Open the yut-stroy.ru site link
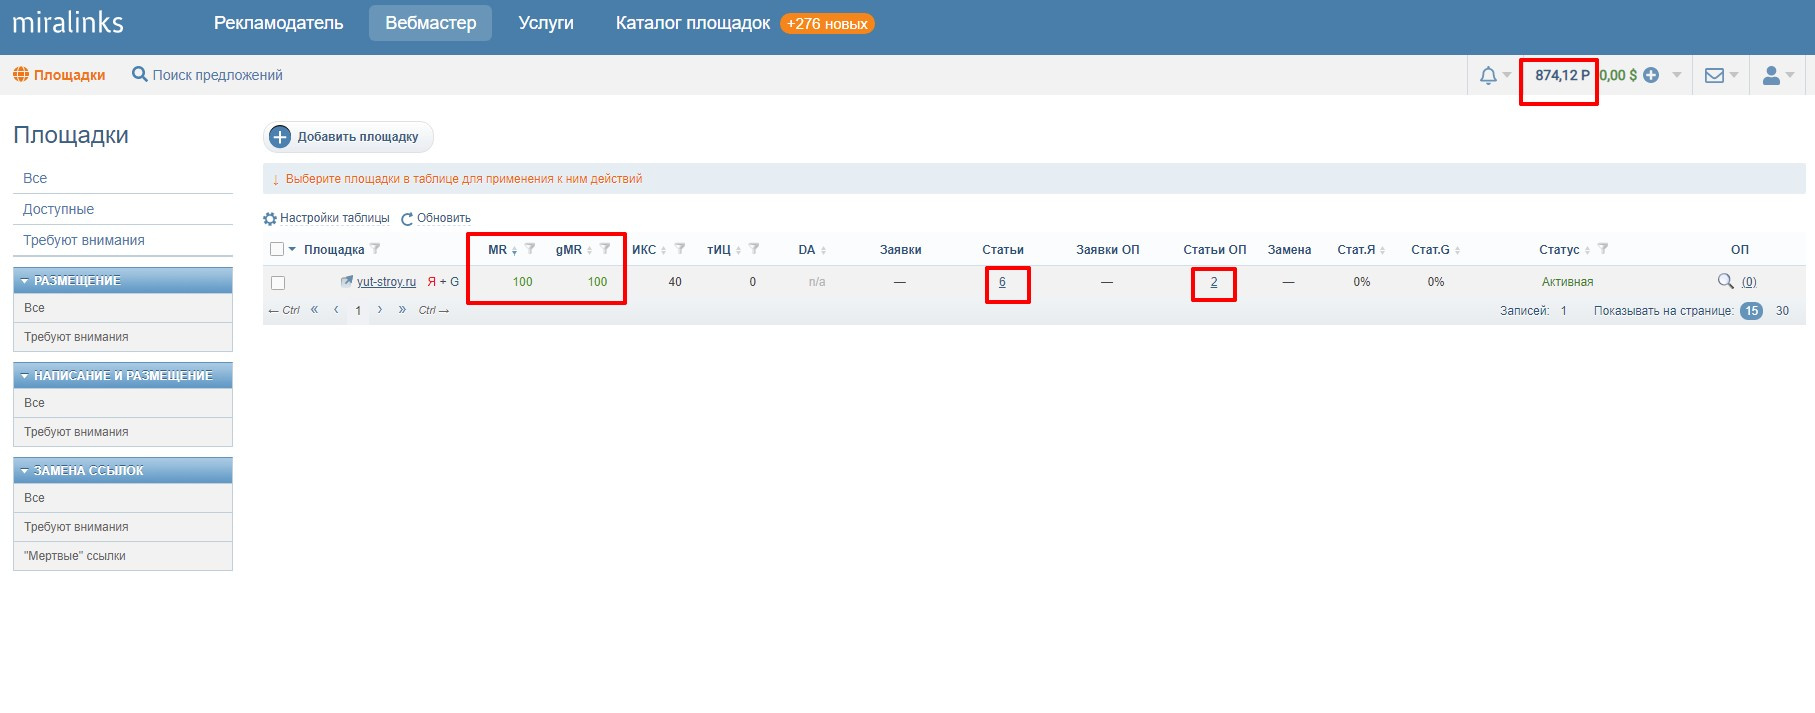Viewport: 1815px width, 713px height. click(386, 282)
